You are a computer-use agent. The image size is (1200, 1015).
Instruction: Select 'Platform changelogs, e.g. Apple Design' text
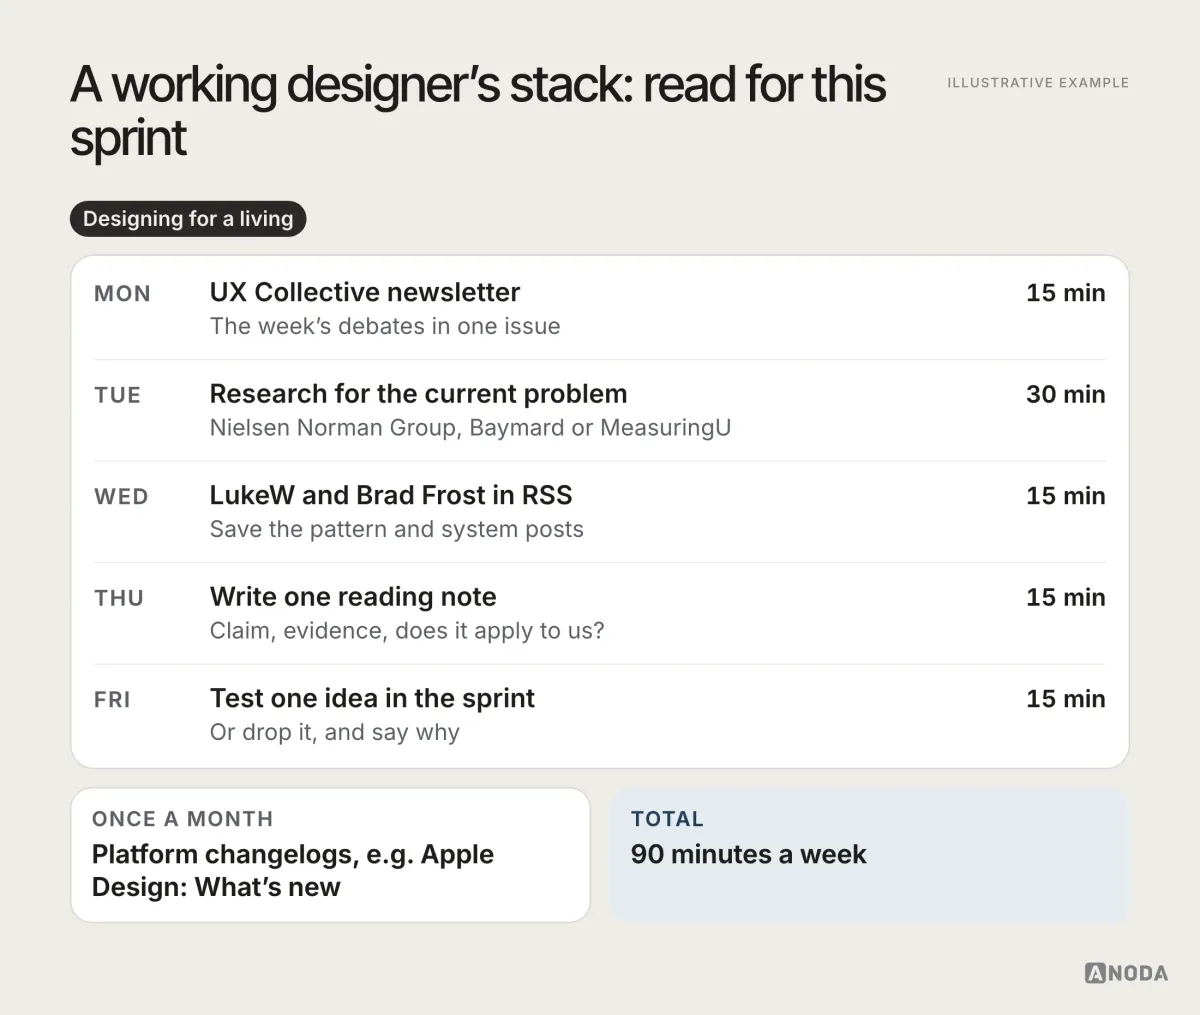tap(293, 870)
